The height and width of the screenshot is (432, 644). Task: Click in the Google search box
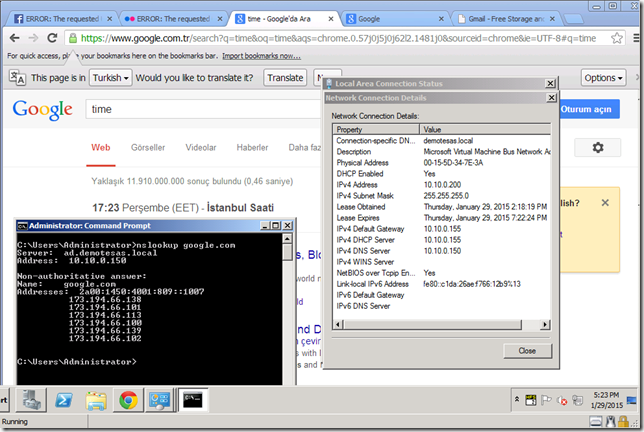coord(203,109)
